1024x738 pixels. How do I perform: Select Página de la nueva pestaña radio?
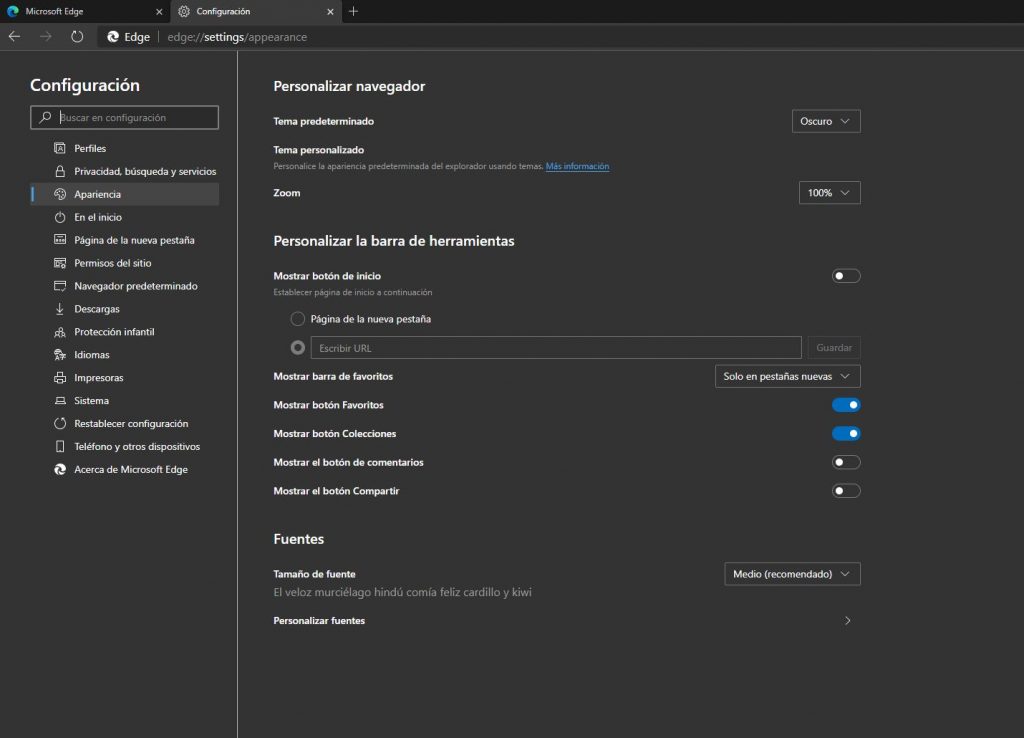click(x=297, y=319)
